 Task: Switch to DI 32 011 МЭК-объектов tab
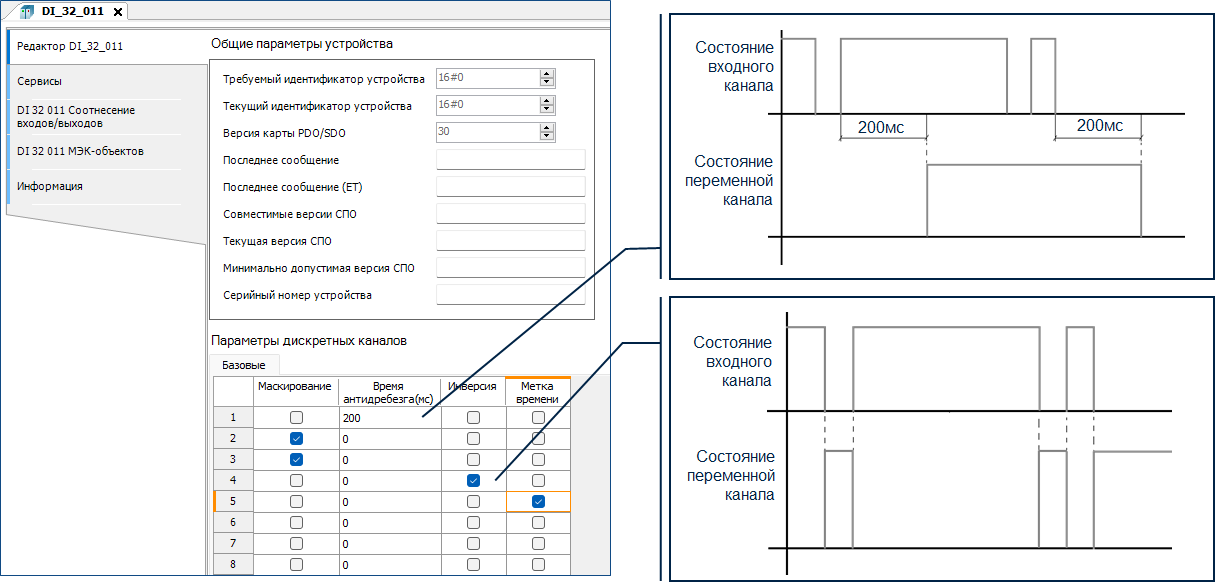click(80, 151)
